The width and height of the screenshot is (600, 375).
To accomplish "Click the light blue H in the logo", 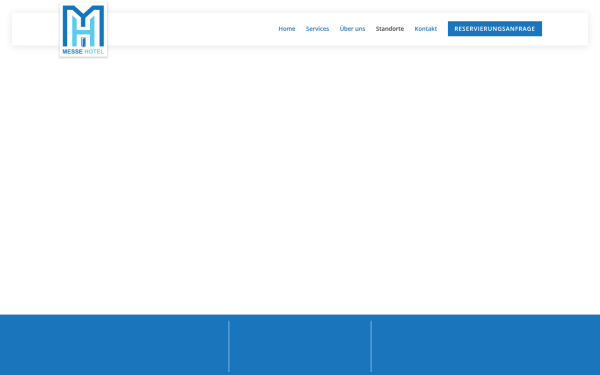I will tap(83, 32).
